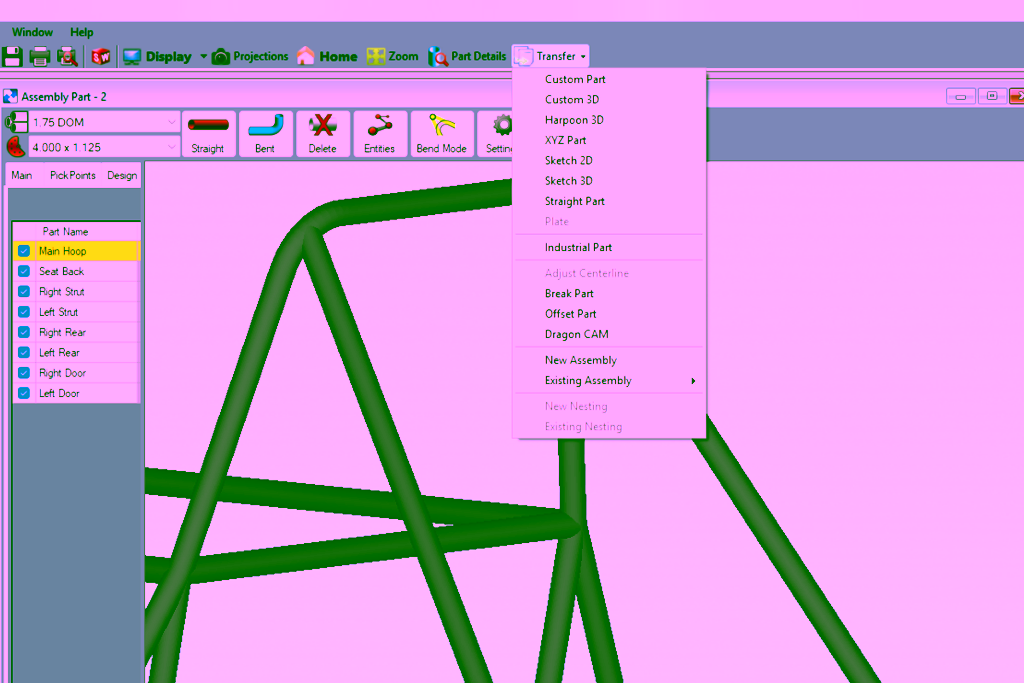Click the Home house icon
Screen dimensions: 1024x683
pyautogui.click(x=306, y=56)
